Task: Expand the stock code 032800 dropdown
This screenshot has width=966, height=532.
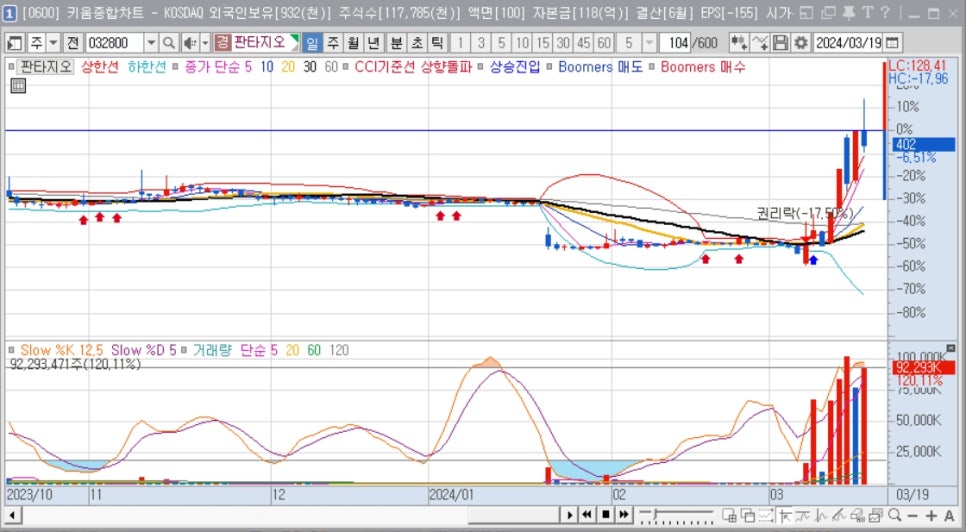Action: pos(151,42)
